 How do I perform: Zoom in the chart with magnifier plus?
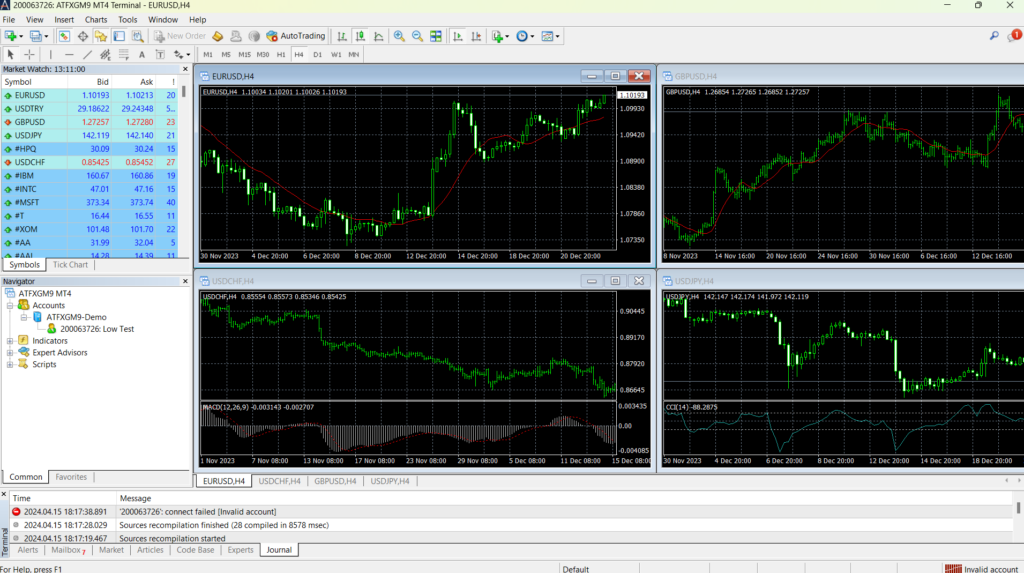(x=399, y=37)
